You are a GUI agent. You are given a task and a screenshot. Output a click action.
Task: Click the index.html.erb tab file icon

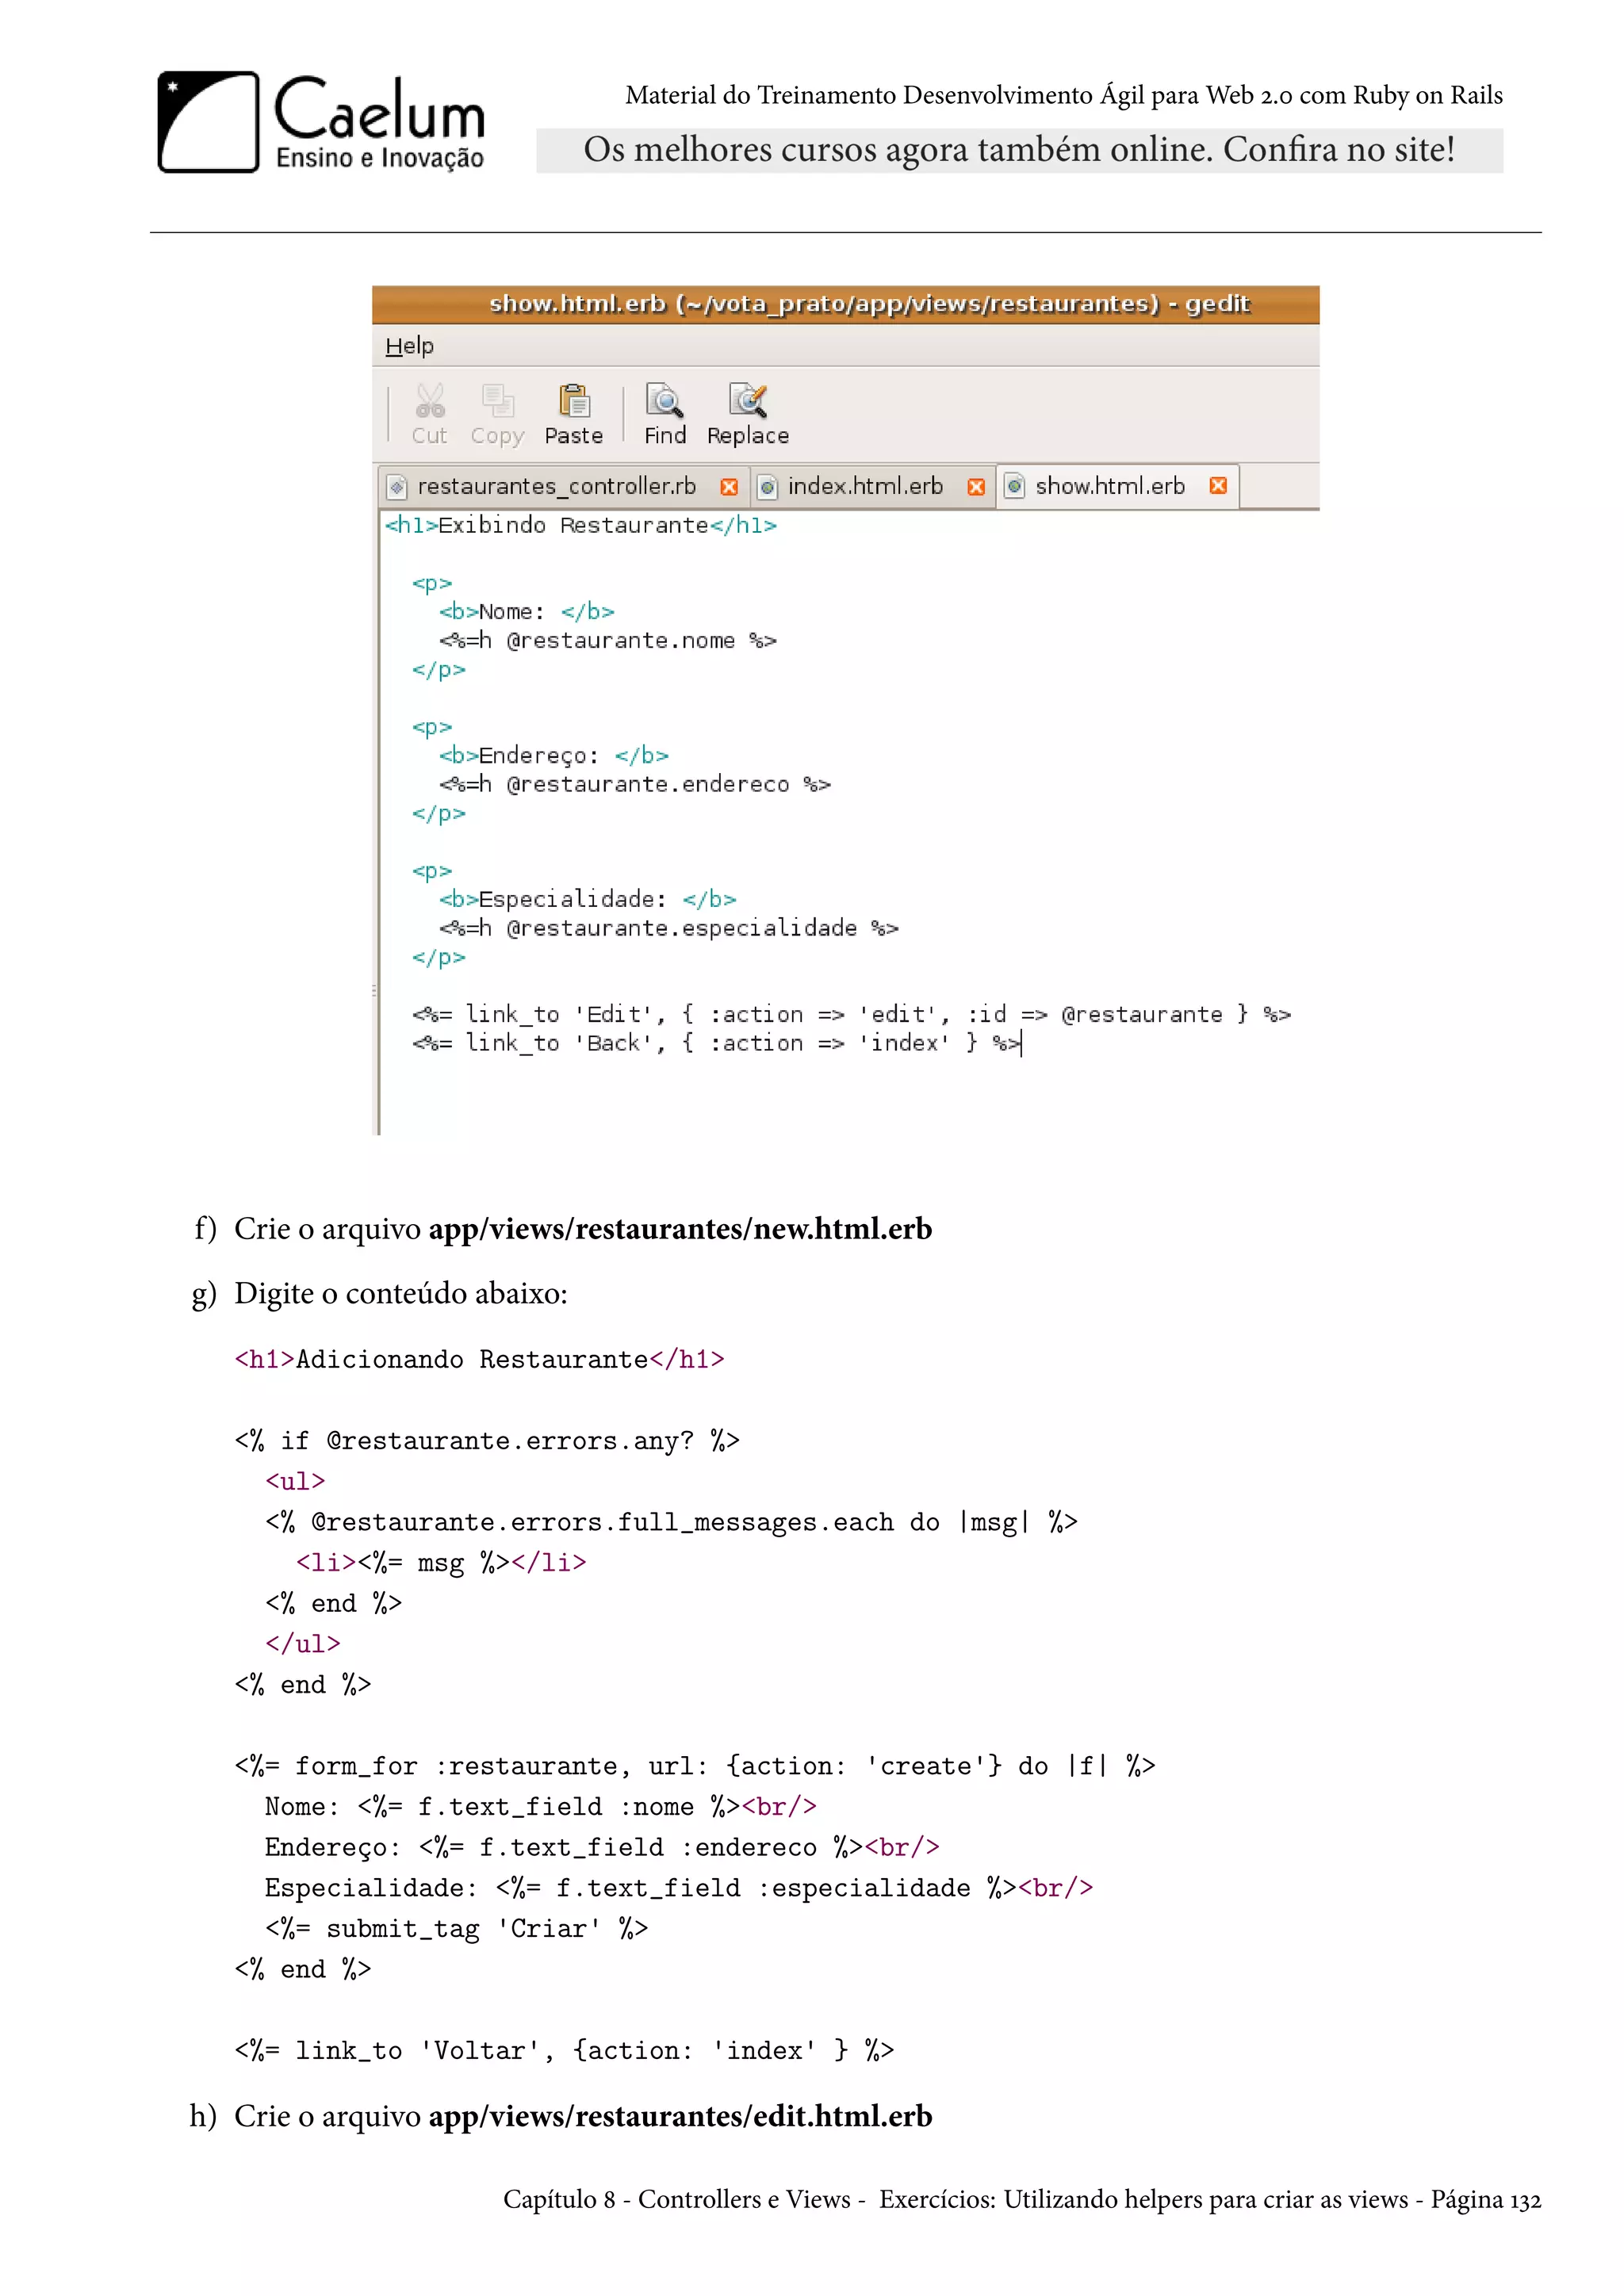pyautogui.click(x=768, y=487)
